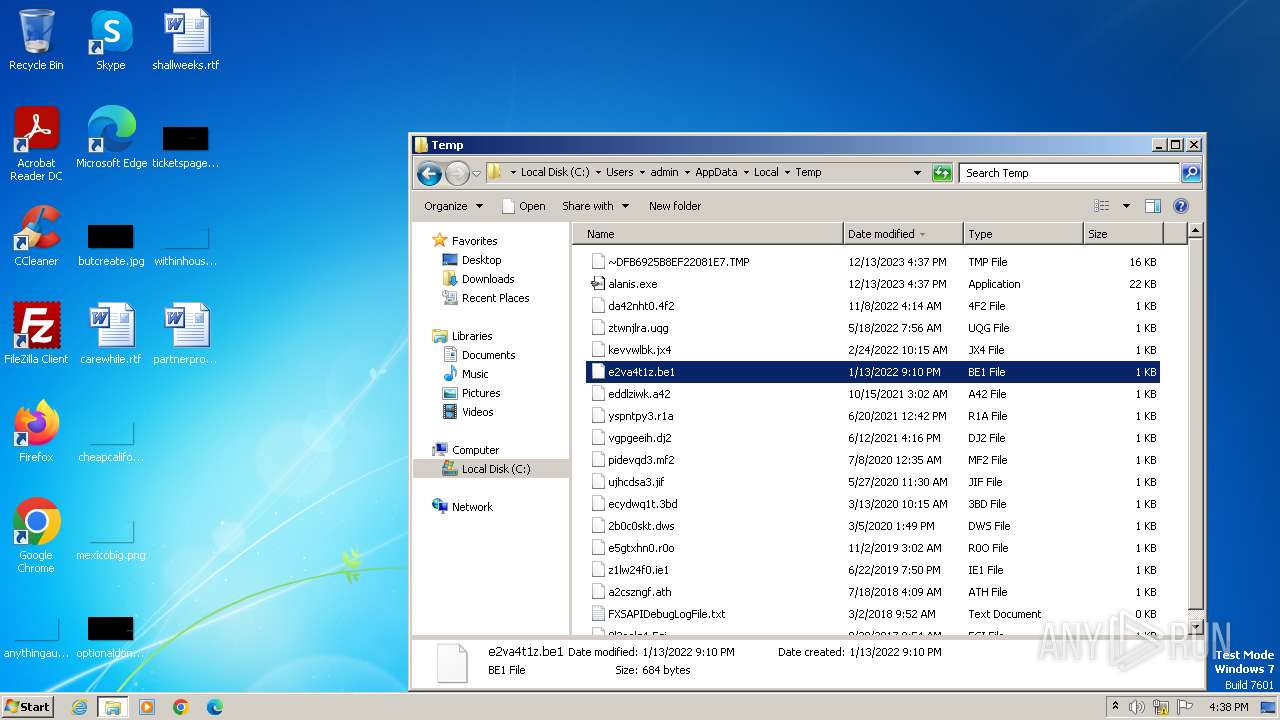Open Edge from the taskbar
Viewport: 1280px width, 720px height.
(214, 707)
